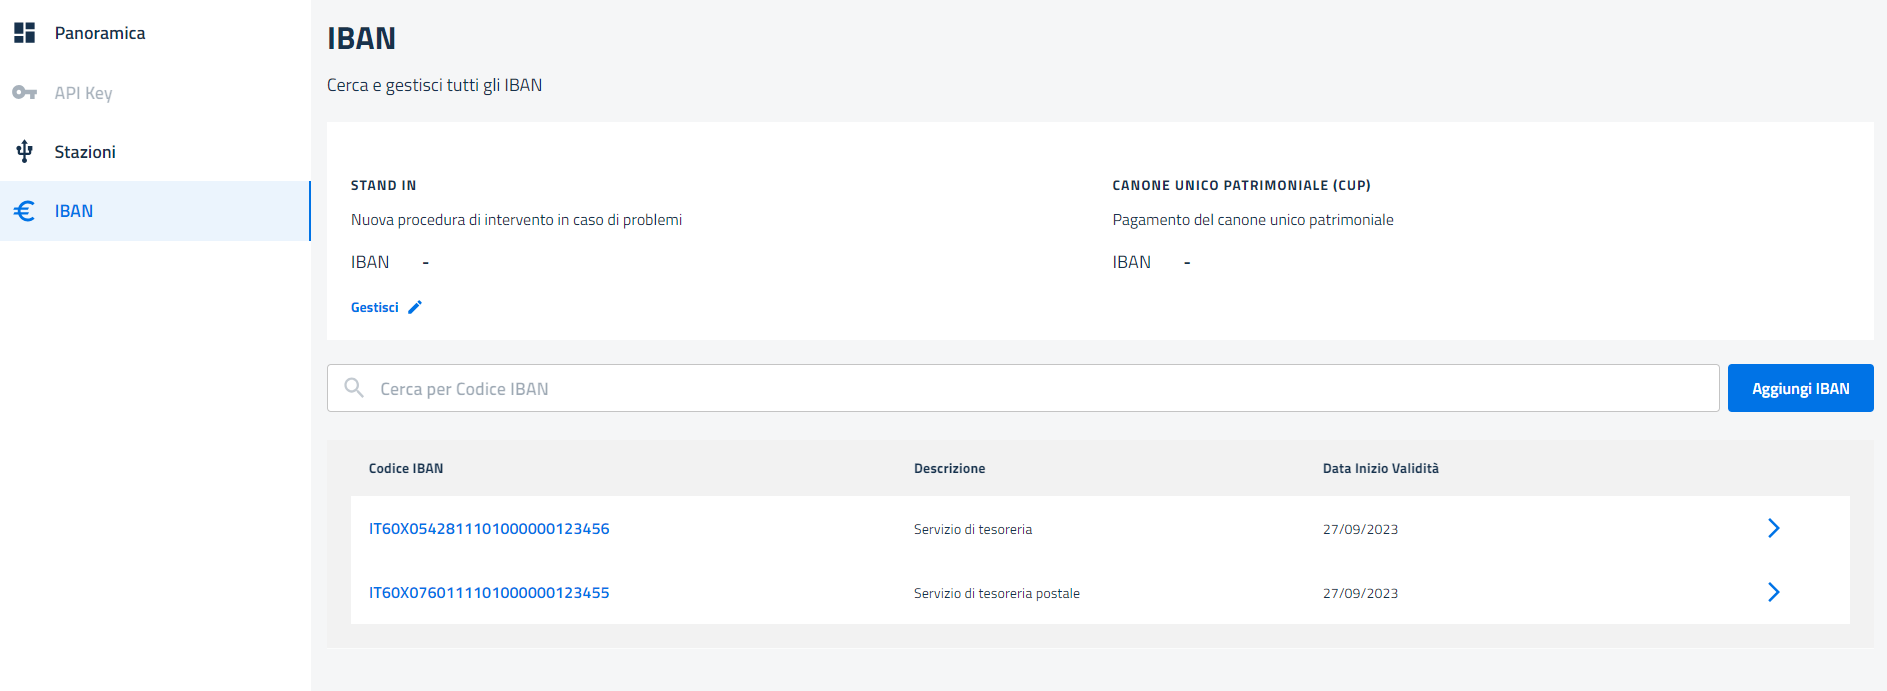
Task: Focus the Cerca per Codice IBAN field
Action: pos(1030,388)
